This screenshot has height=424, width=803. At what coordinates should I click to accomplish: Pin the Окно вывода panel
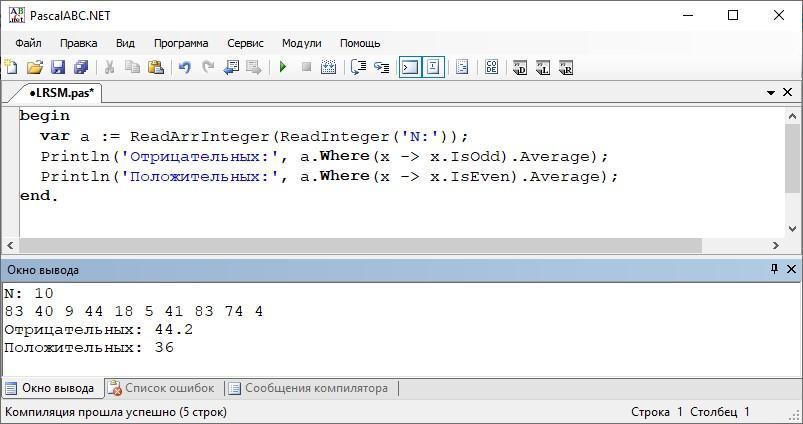(x=774, y=269)
